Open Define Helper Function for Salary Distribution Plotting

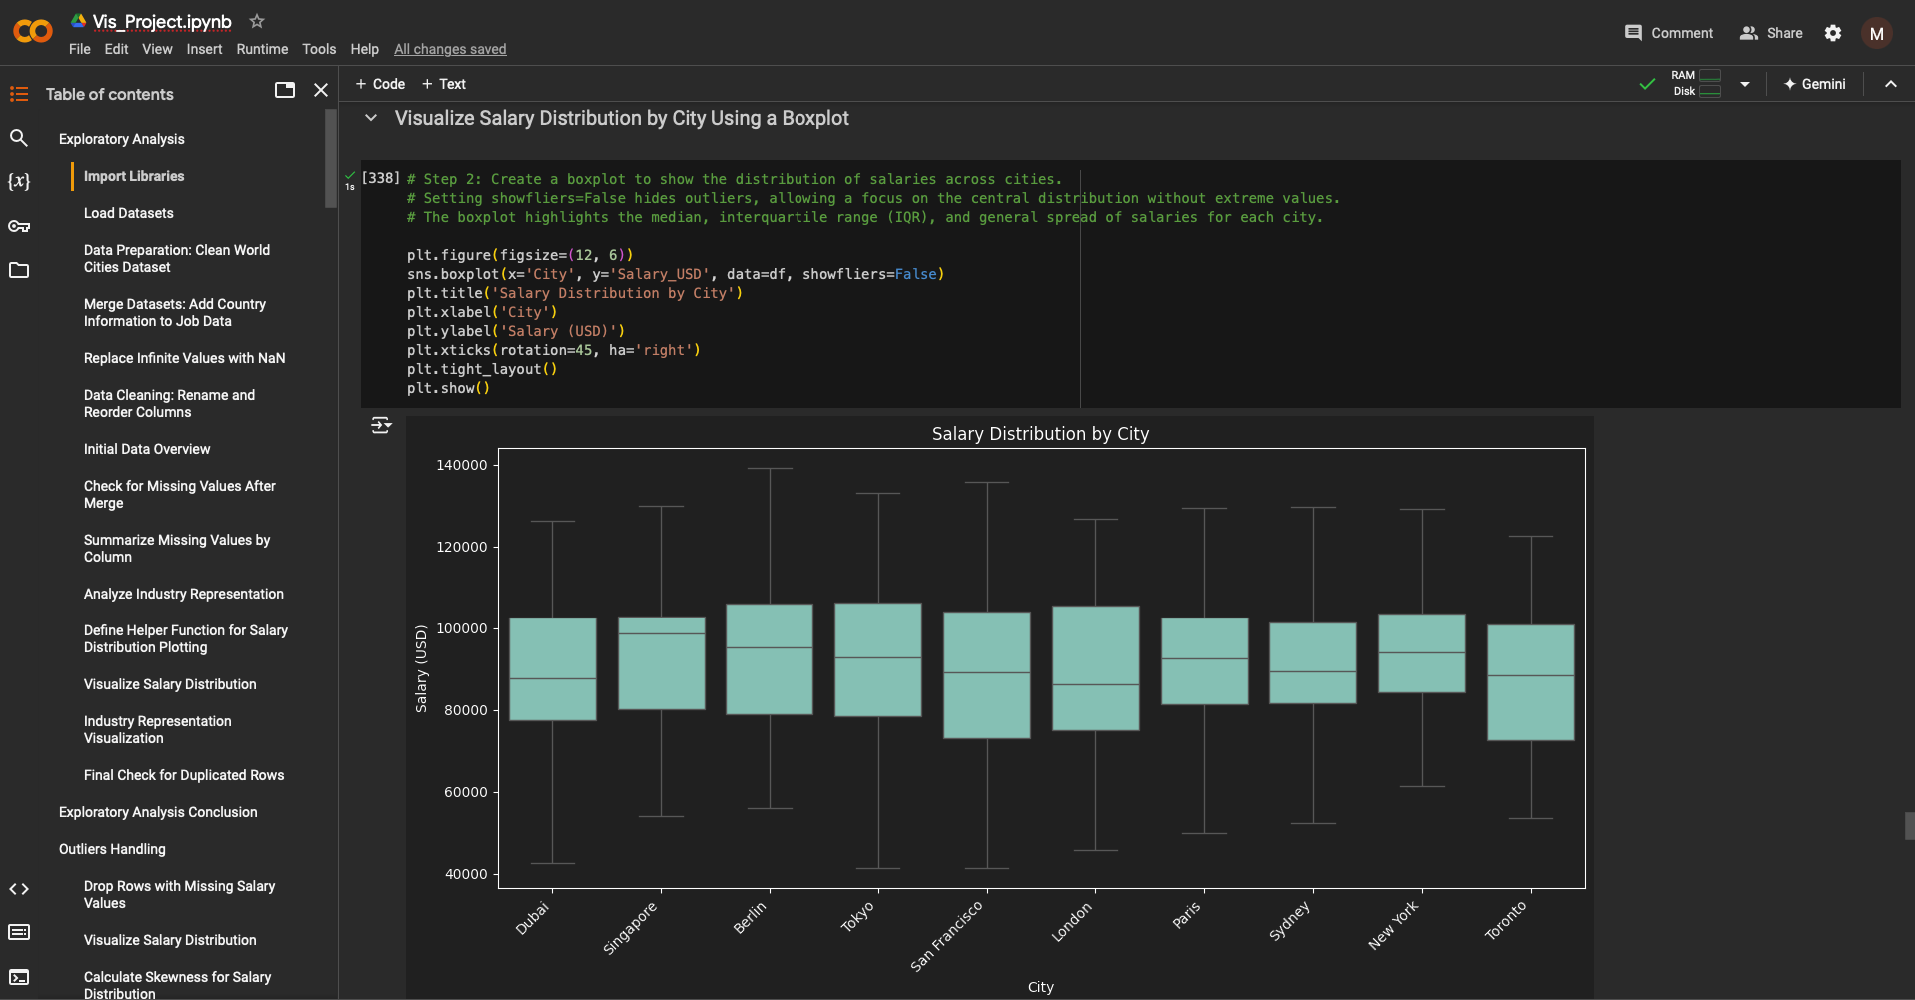click(x=186, y=638)
